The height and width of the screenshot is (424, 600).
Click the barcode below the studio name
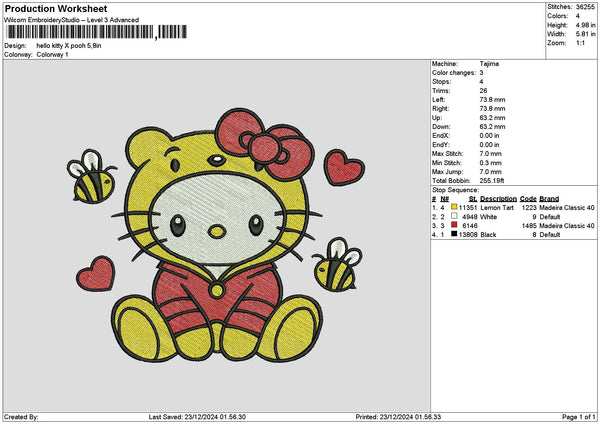[96, 32]
